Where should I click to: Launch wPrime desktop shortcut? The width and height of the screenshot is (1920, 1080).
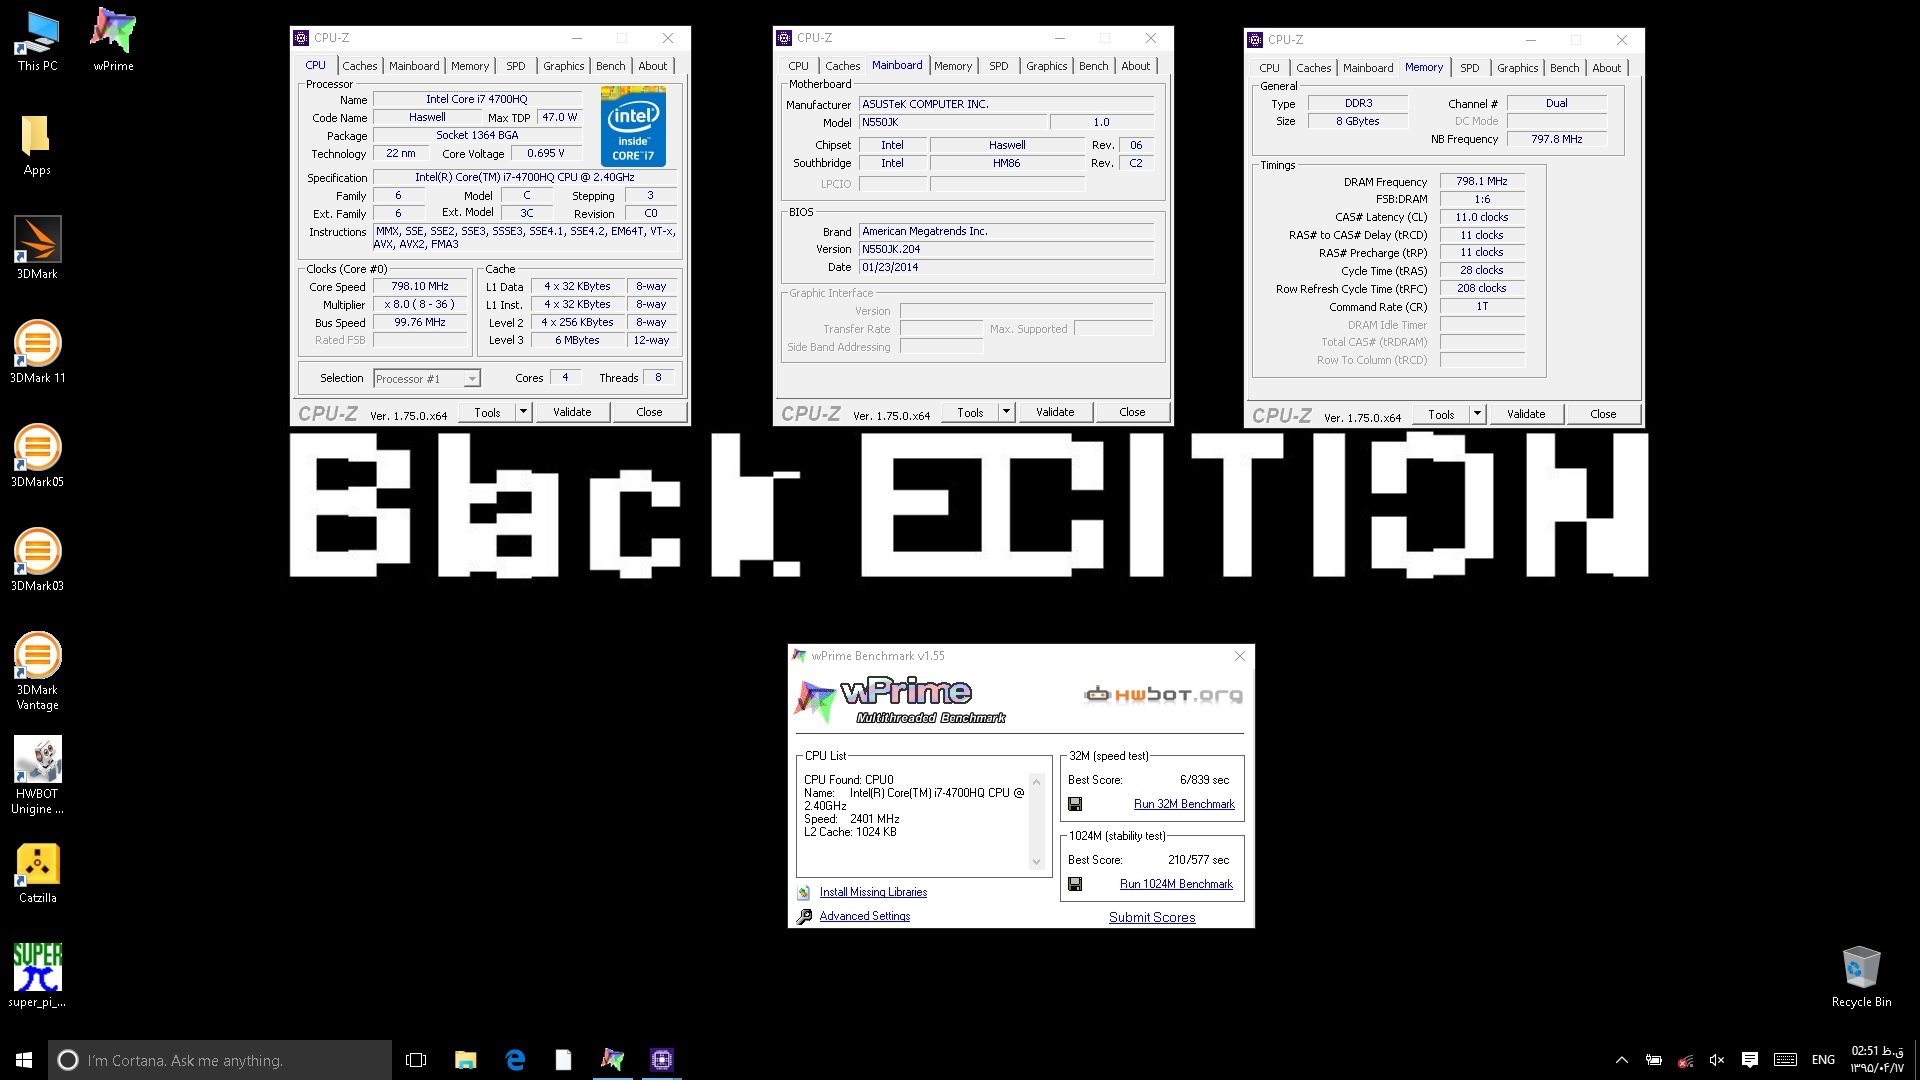(113, 40)
